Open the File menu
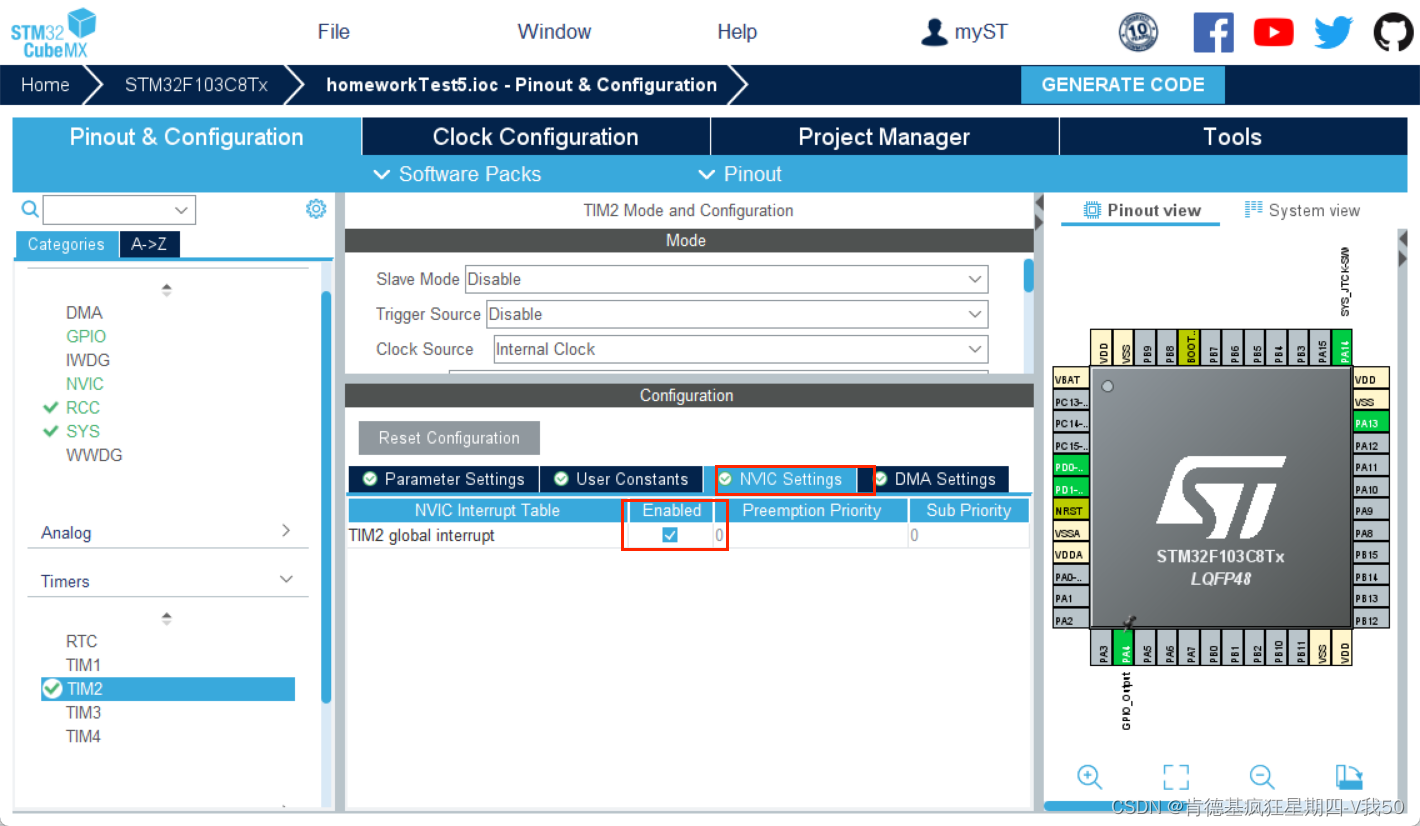The width and height of the screenshot is (1420, 826). pos(334,32)
